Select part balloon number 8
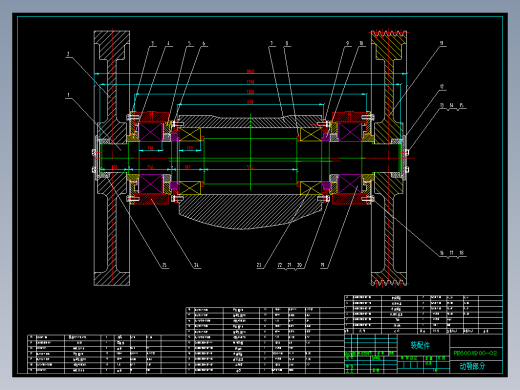This screenshot has height=390, width=520. (287, 43)
